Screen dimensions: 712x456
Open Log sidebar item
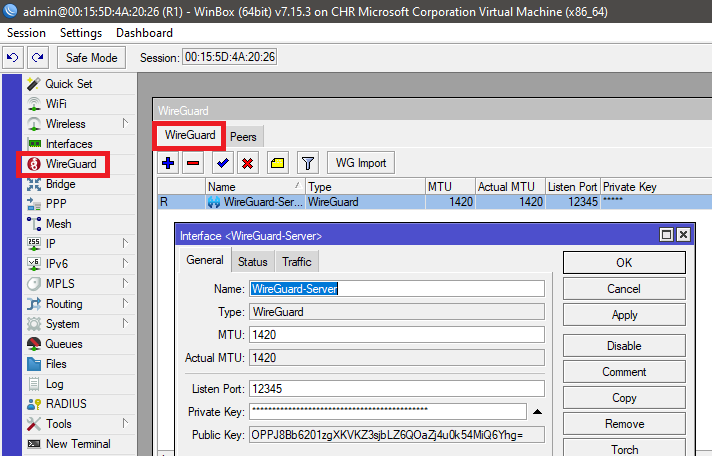(x=79, y=384)
